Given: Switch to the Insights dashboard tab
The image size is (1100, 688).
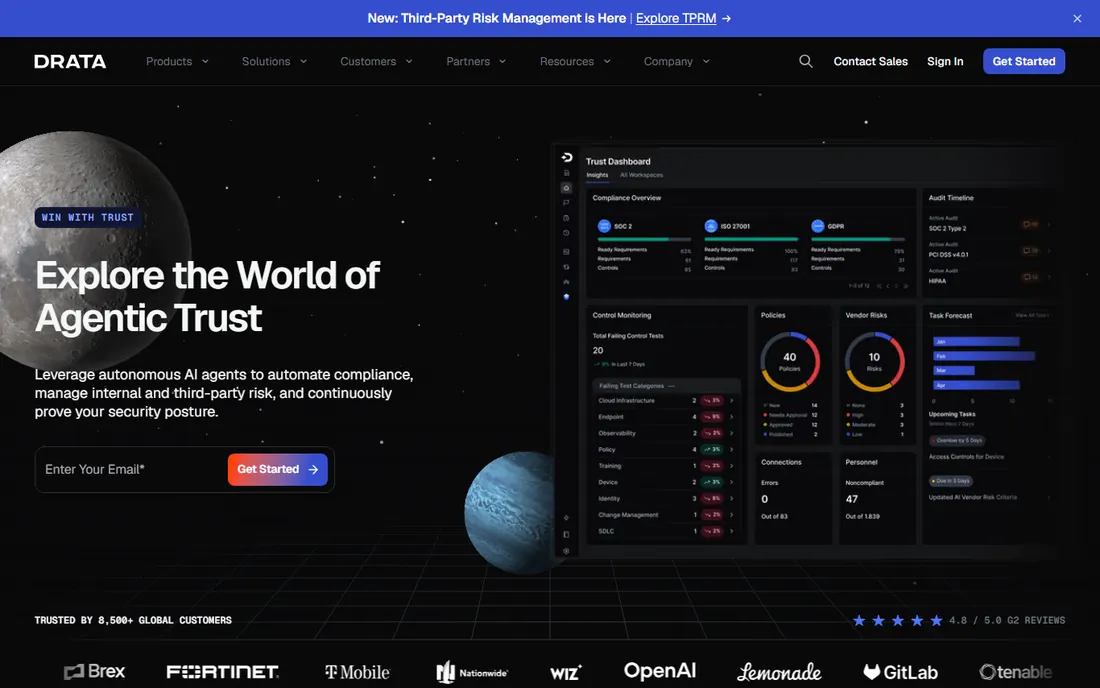Looking at the screenshot, I should (597, 175).
